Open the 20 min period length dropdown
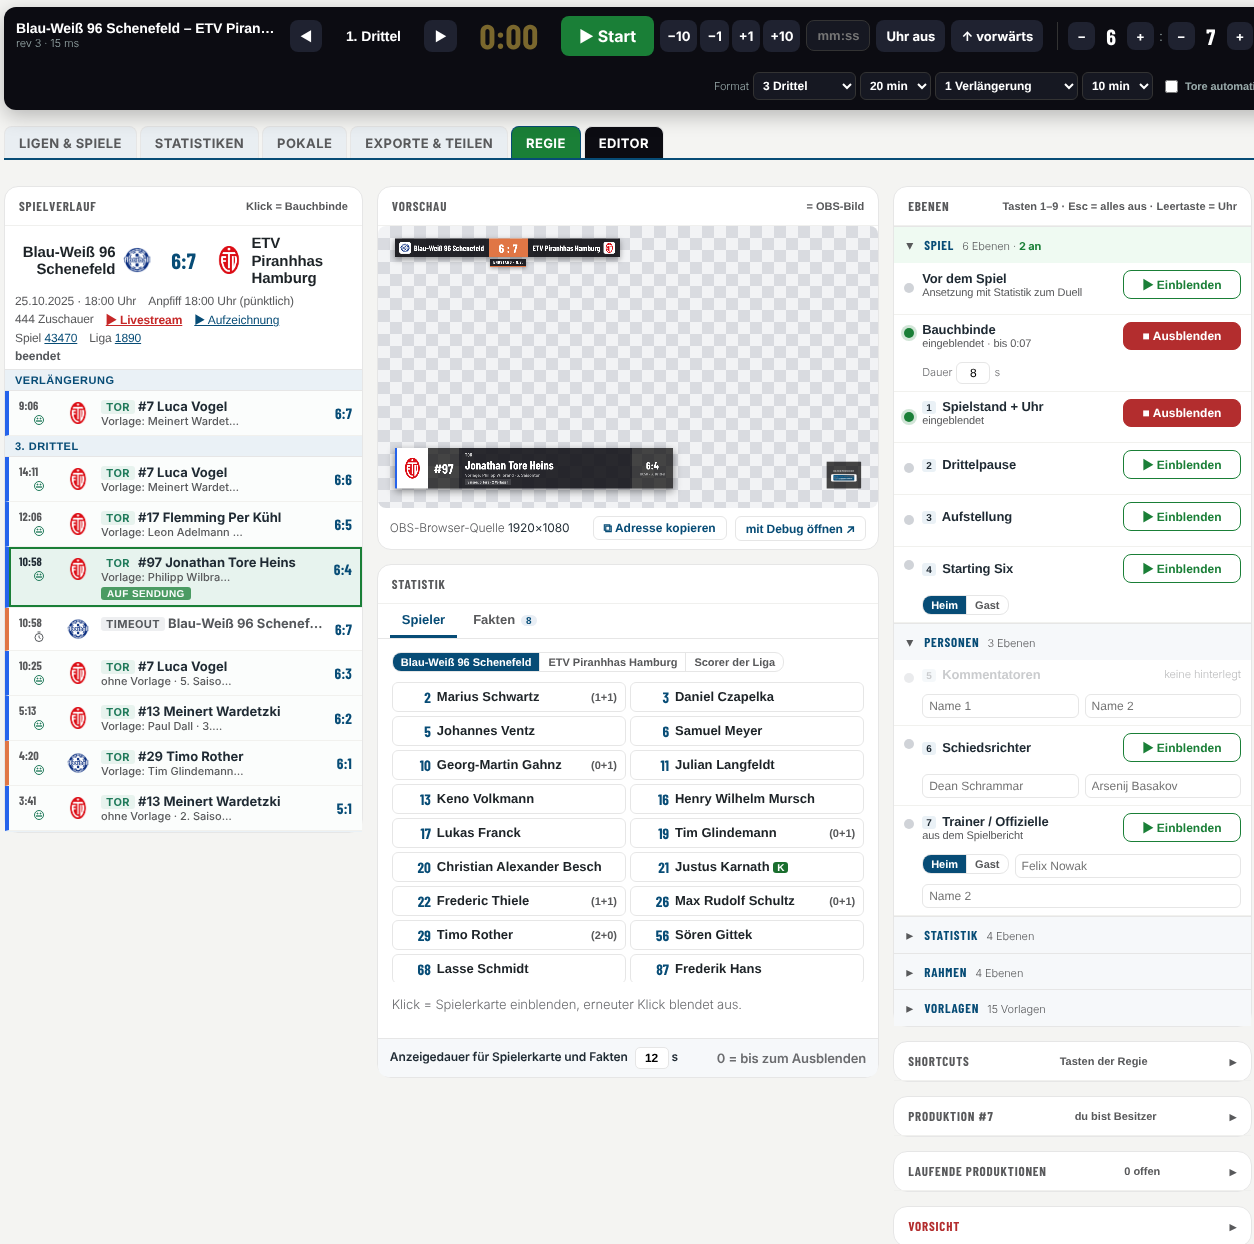Image resolution: width=1254 pixels, height=1244 pixels. coord(896,86)
